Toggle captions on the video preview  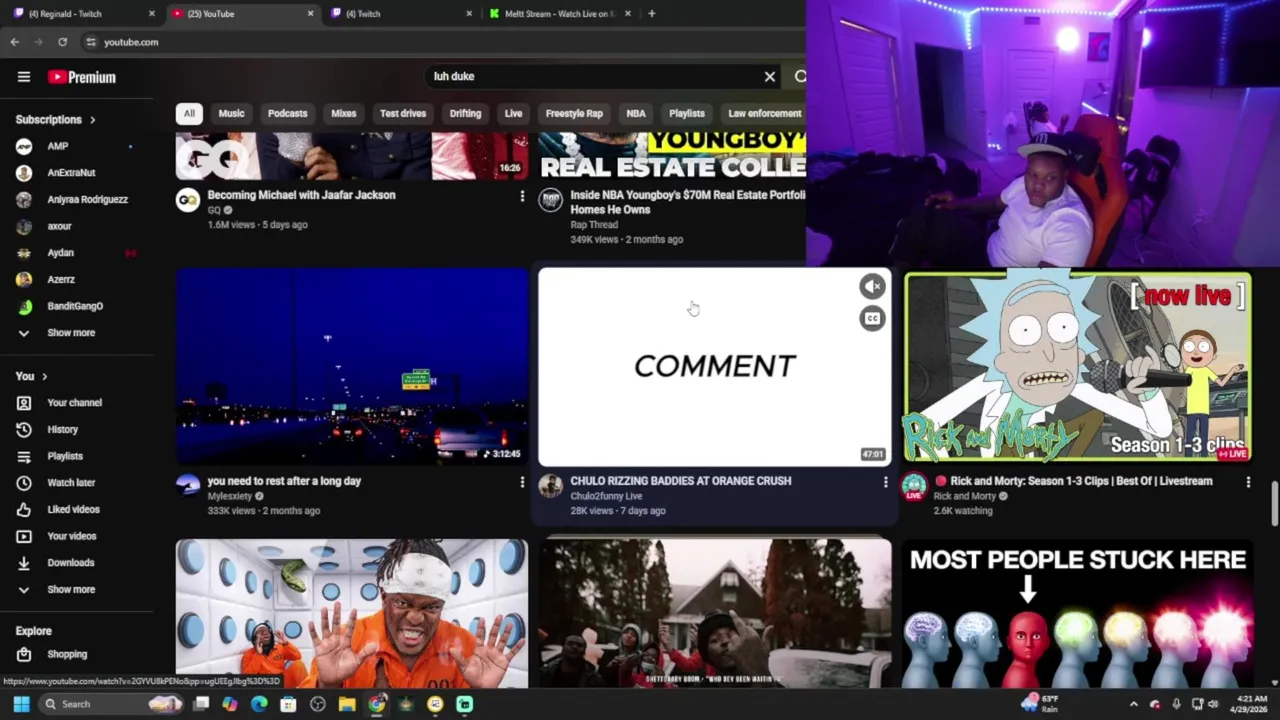point(872,319)
